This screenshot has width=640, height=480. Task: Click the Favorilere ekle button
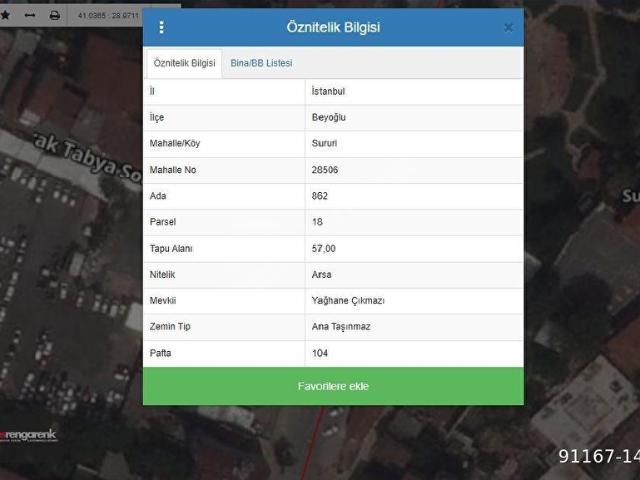333,386
